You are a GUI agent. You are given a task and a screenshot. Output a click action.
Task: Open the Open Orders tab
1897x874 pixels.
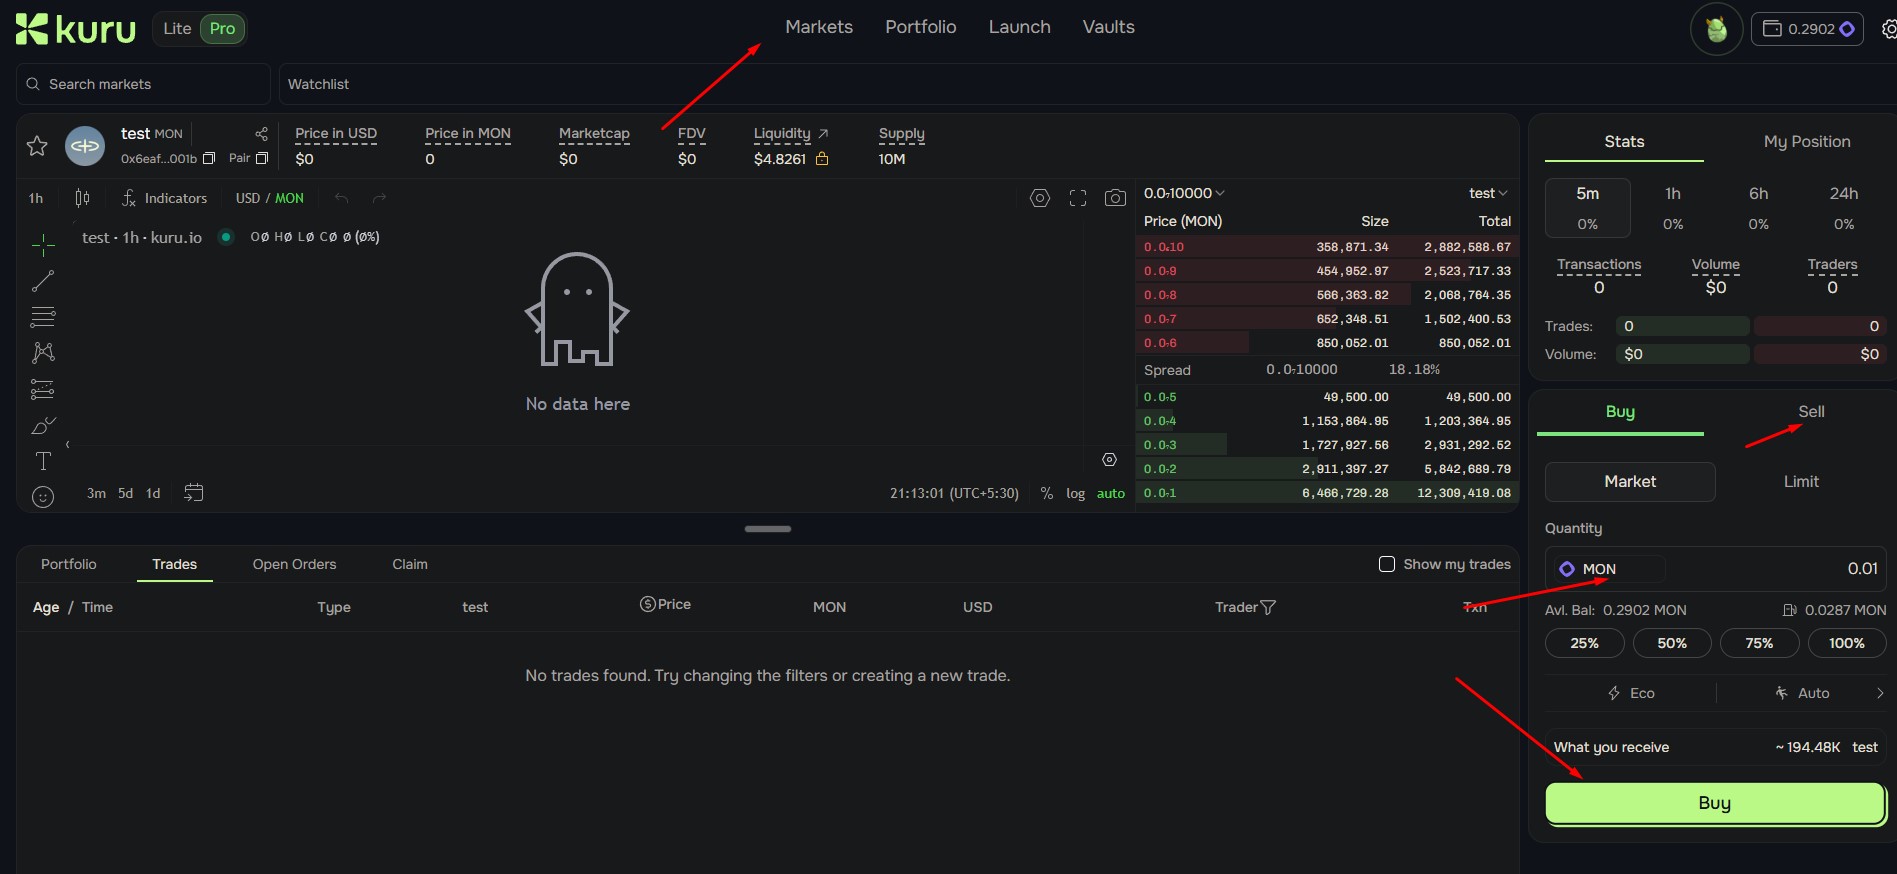(294, 564)
